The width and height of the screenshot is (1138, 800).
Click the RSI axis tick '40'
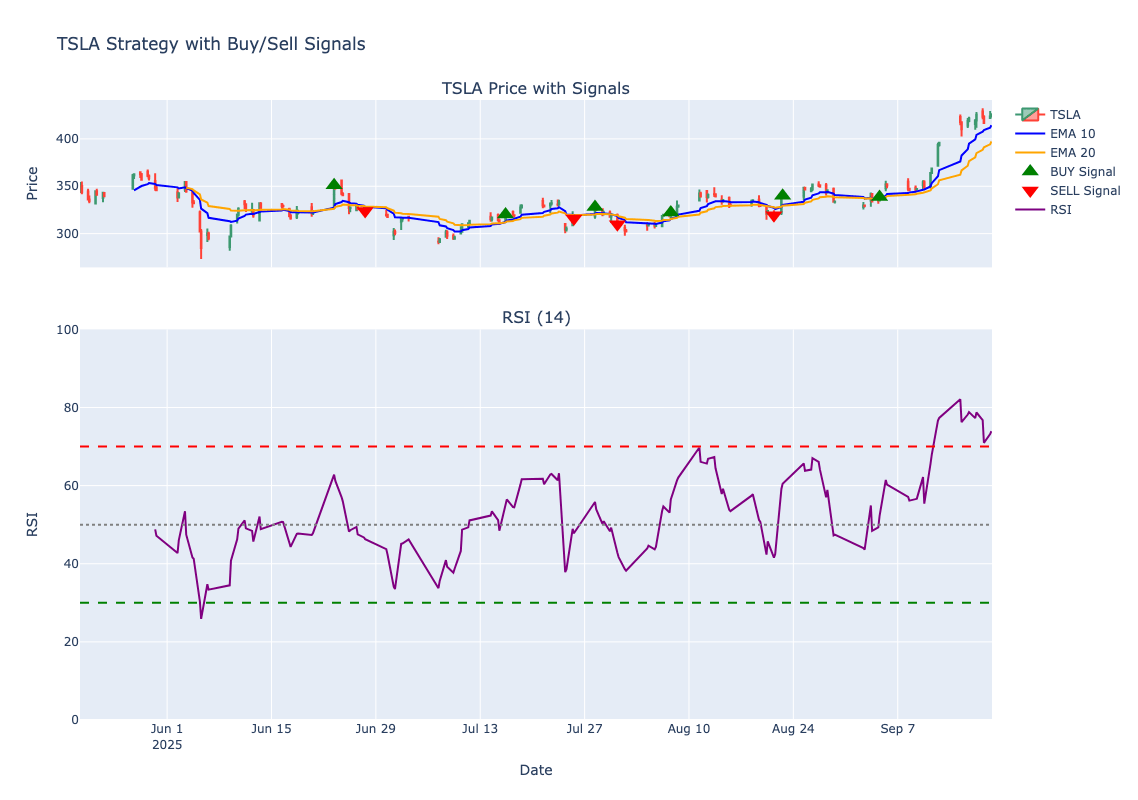(x=71, y=564)
